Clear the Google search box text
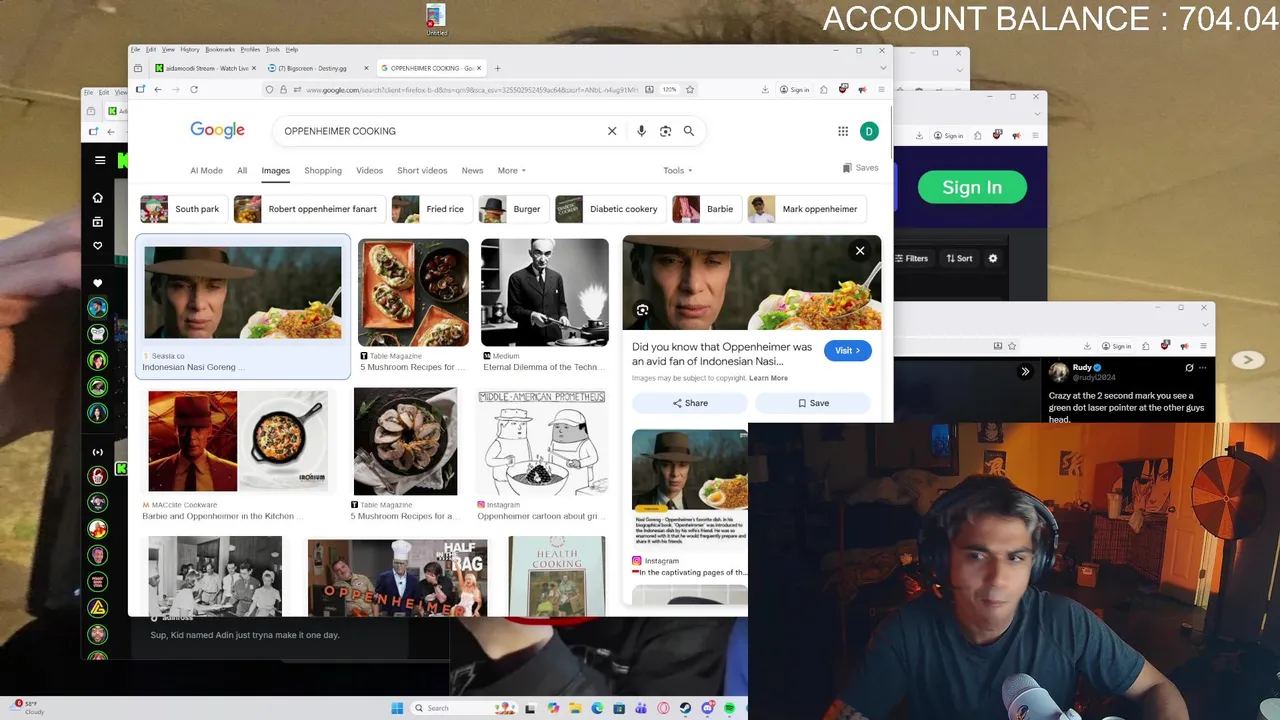The height and width of the screenshot is (720, 1280). coord(612,131)
